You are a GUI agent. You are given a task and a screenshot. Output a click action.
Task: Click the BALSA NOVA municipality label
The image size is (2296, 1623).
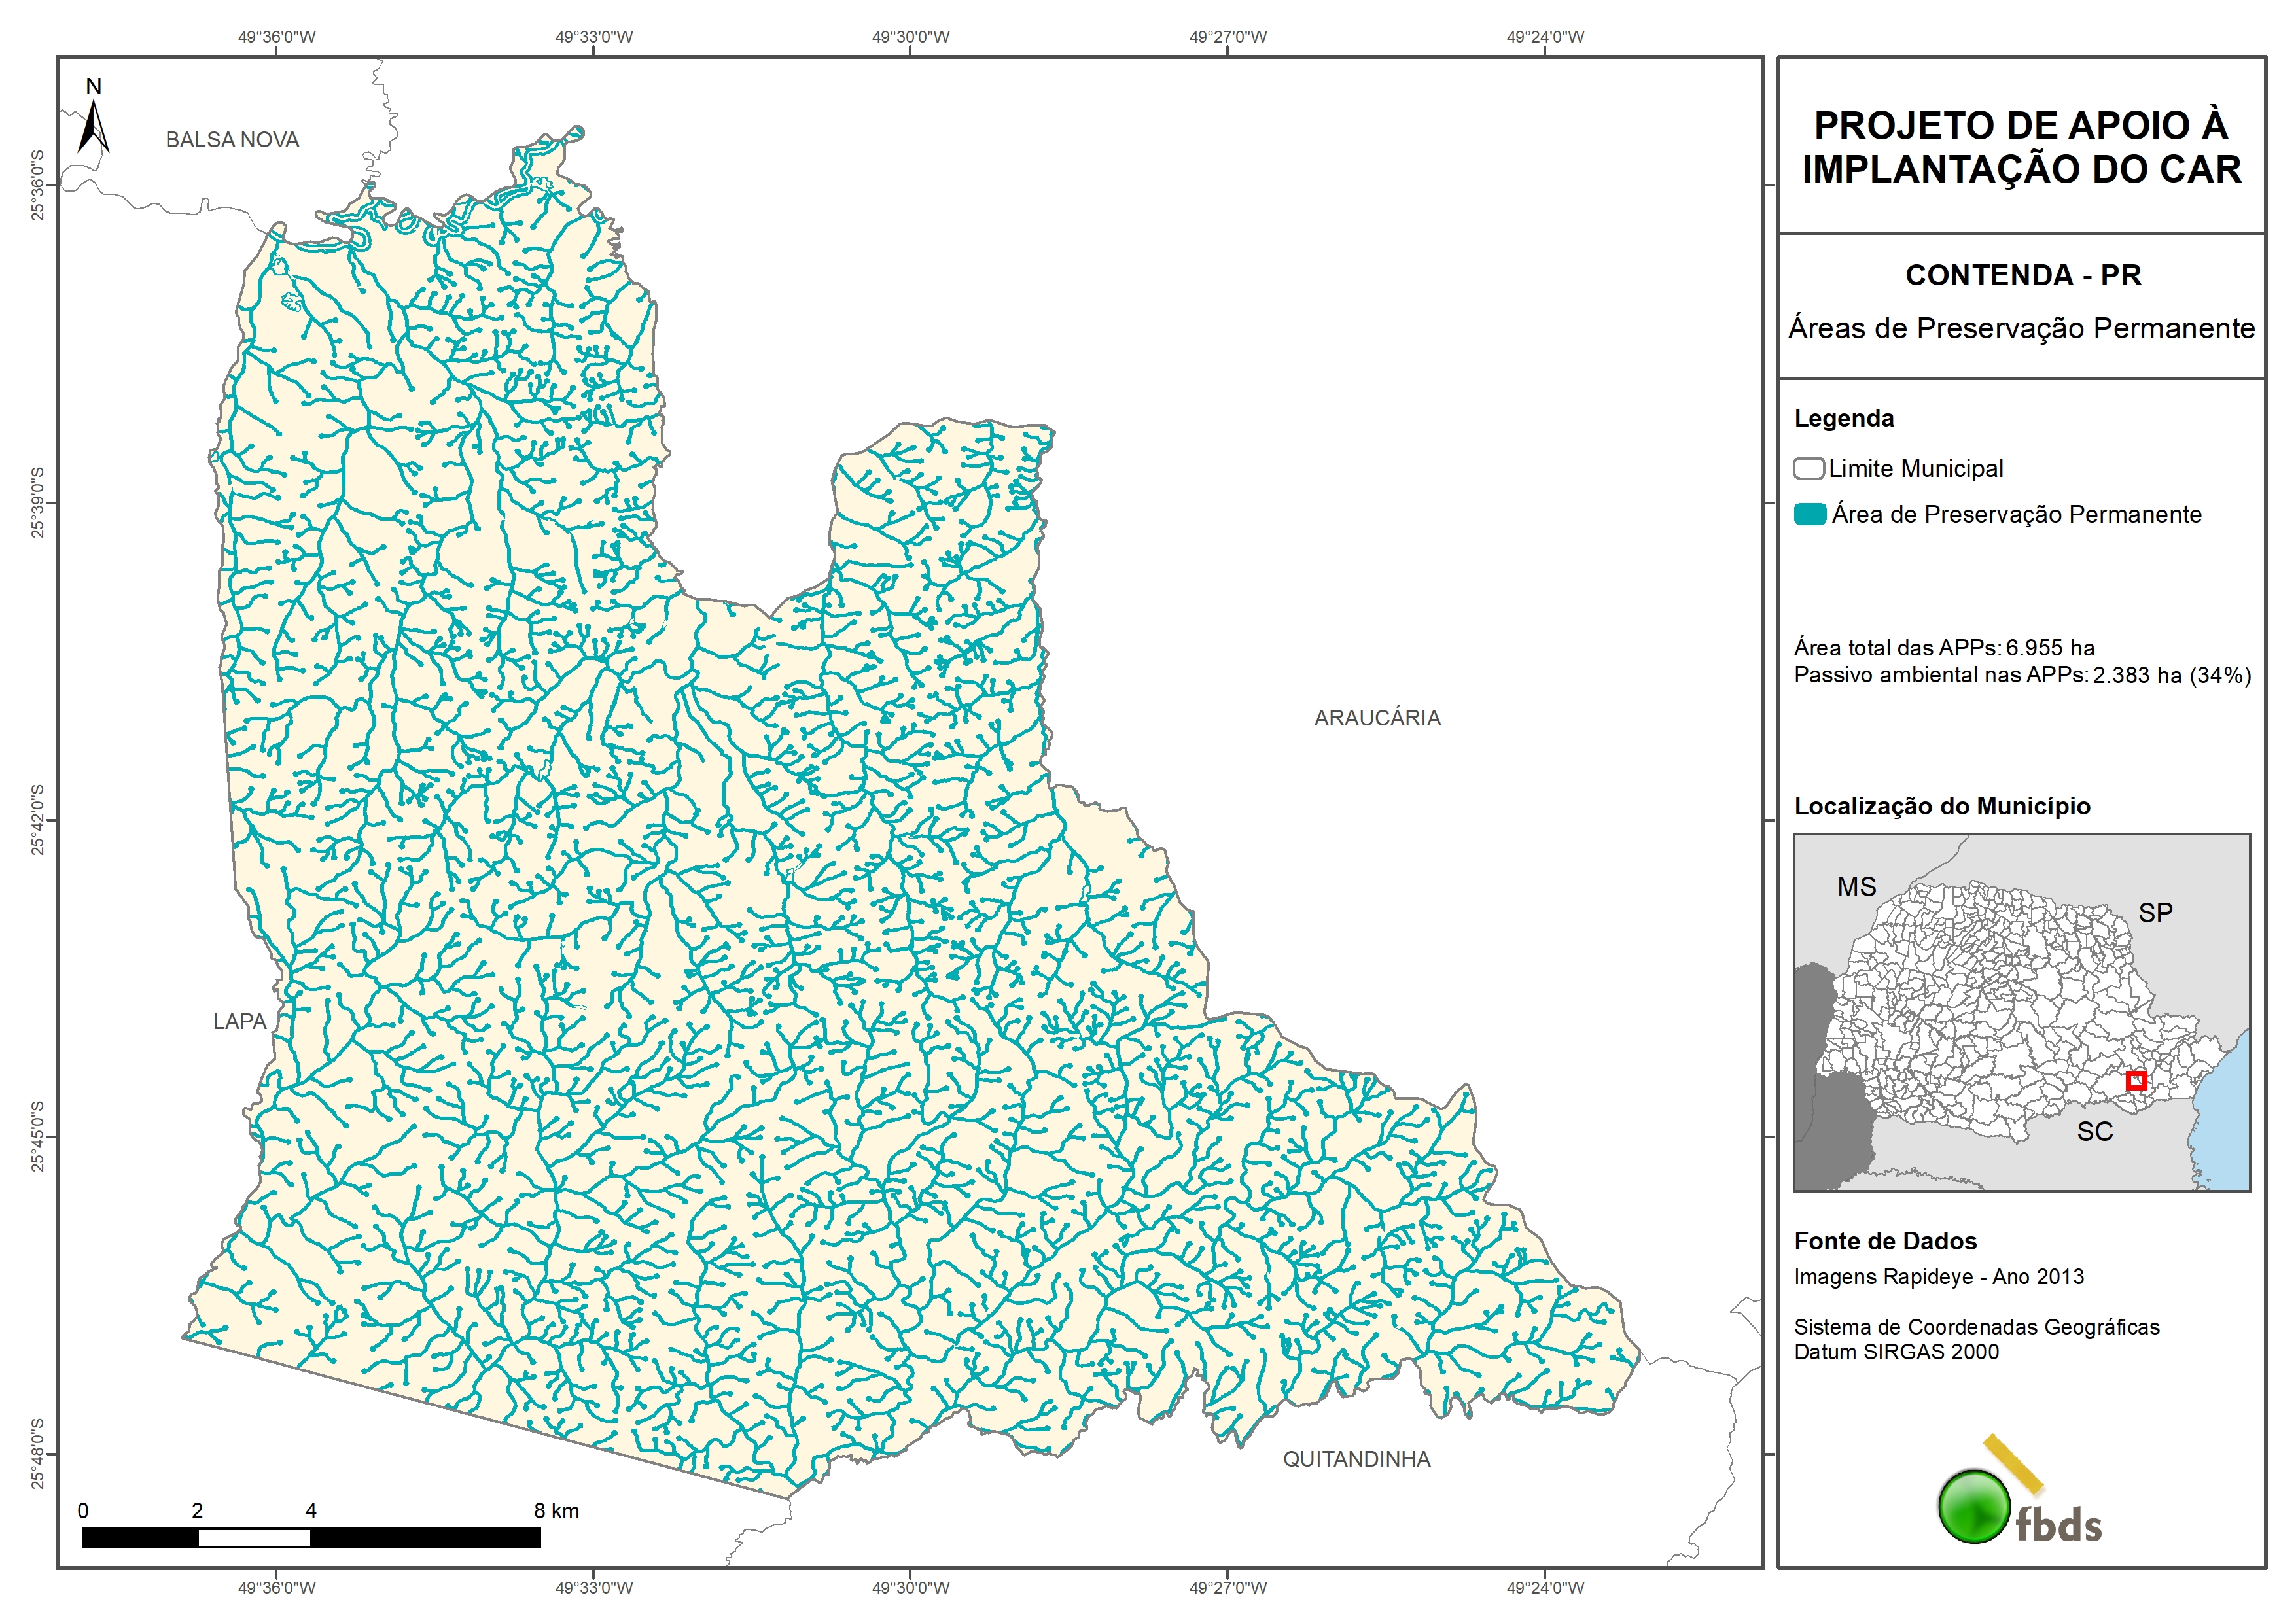[x=232, y=140]
